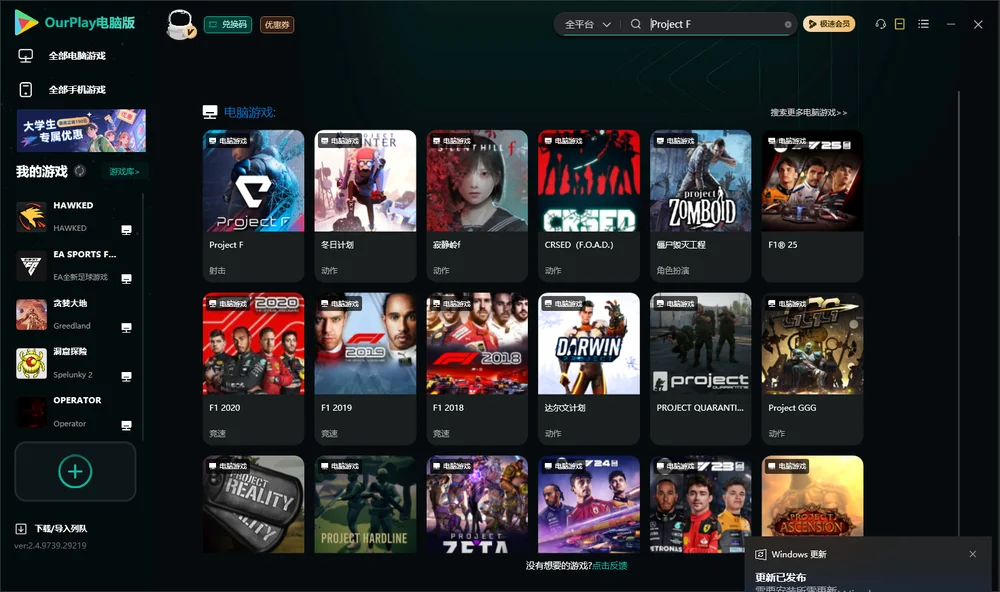Open the 冬日计划 game card
The image size is (1000, 592).
pos(365,205)
